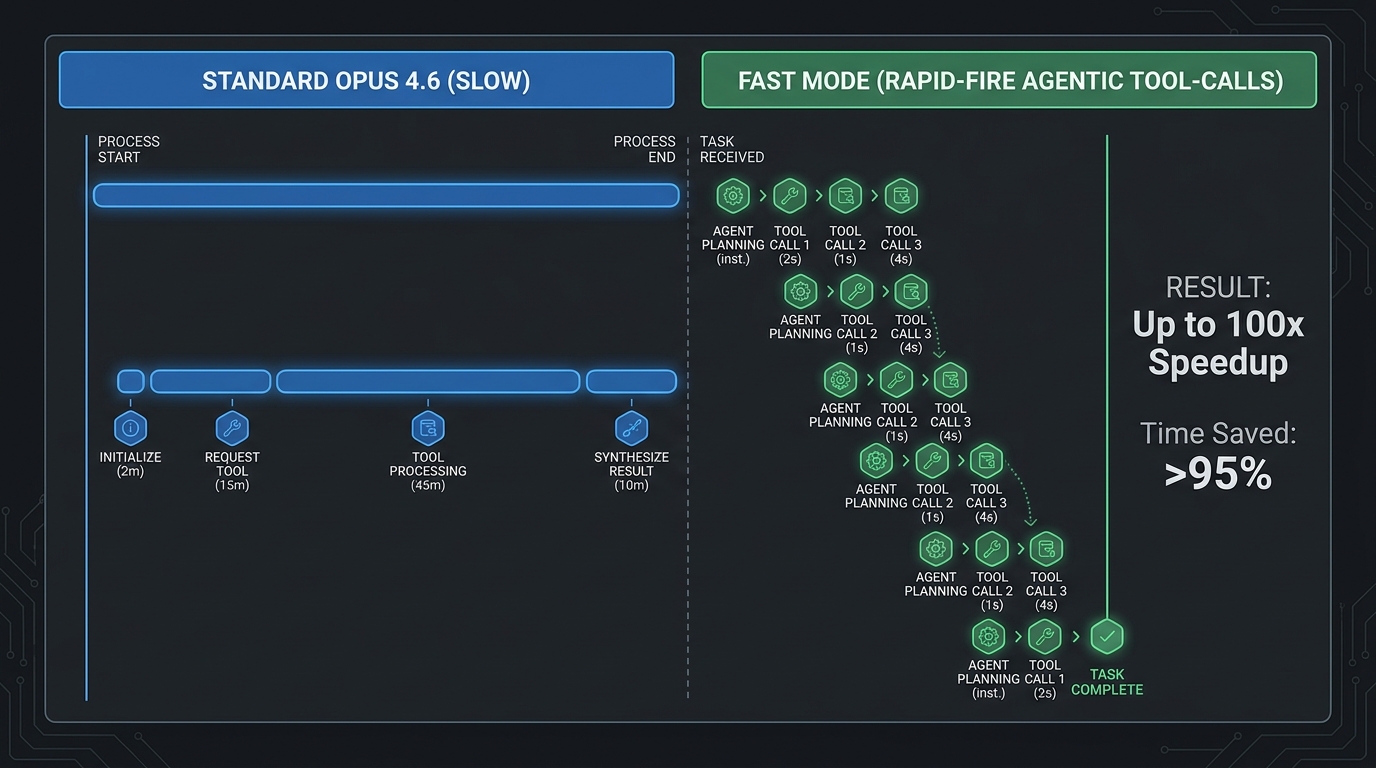Select the Process End label on the slow timeline

click(644, 149)
